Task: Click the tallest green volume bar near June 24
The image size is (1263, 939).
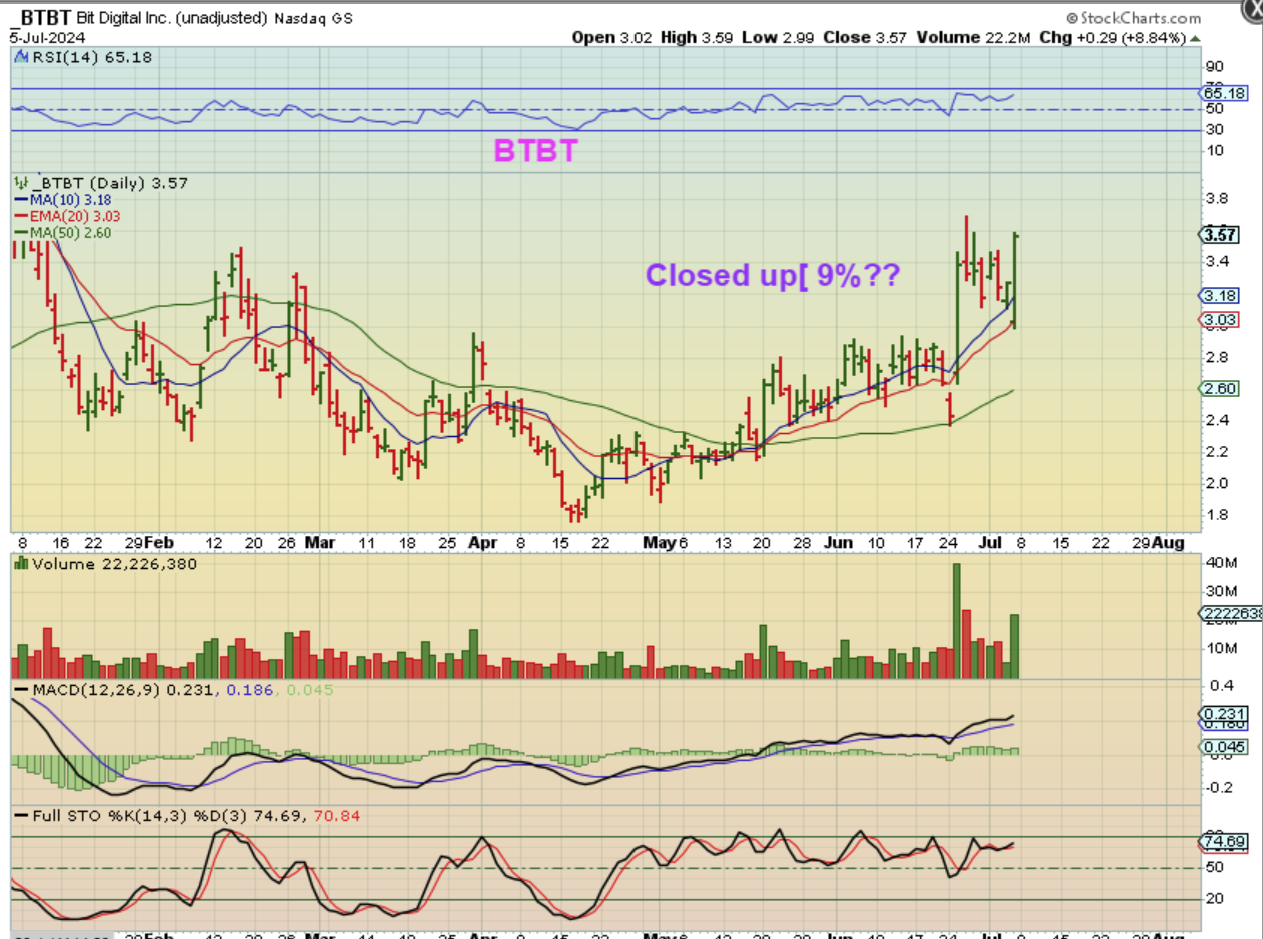Action: coord(957,621)
